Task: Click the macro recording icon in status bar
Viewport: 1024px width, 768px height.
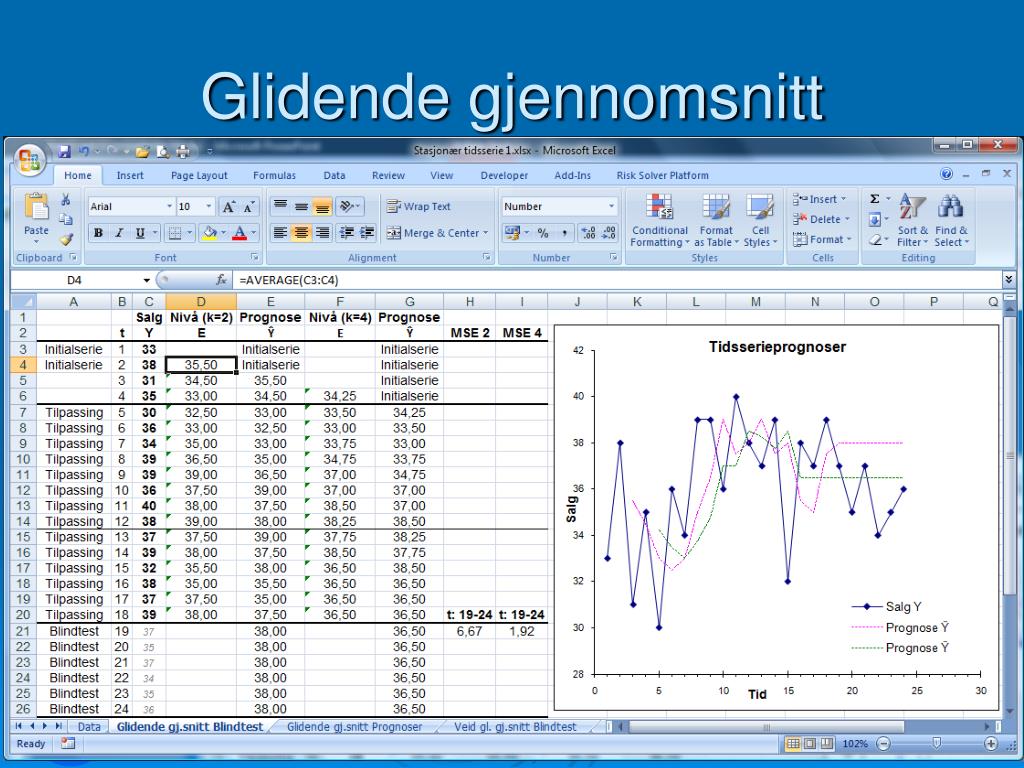Action: tap(67, 743)
